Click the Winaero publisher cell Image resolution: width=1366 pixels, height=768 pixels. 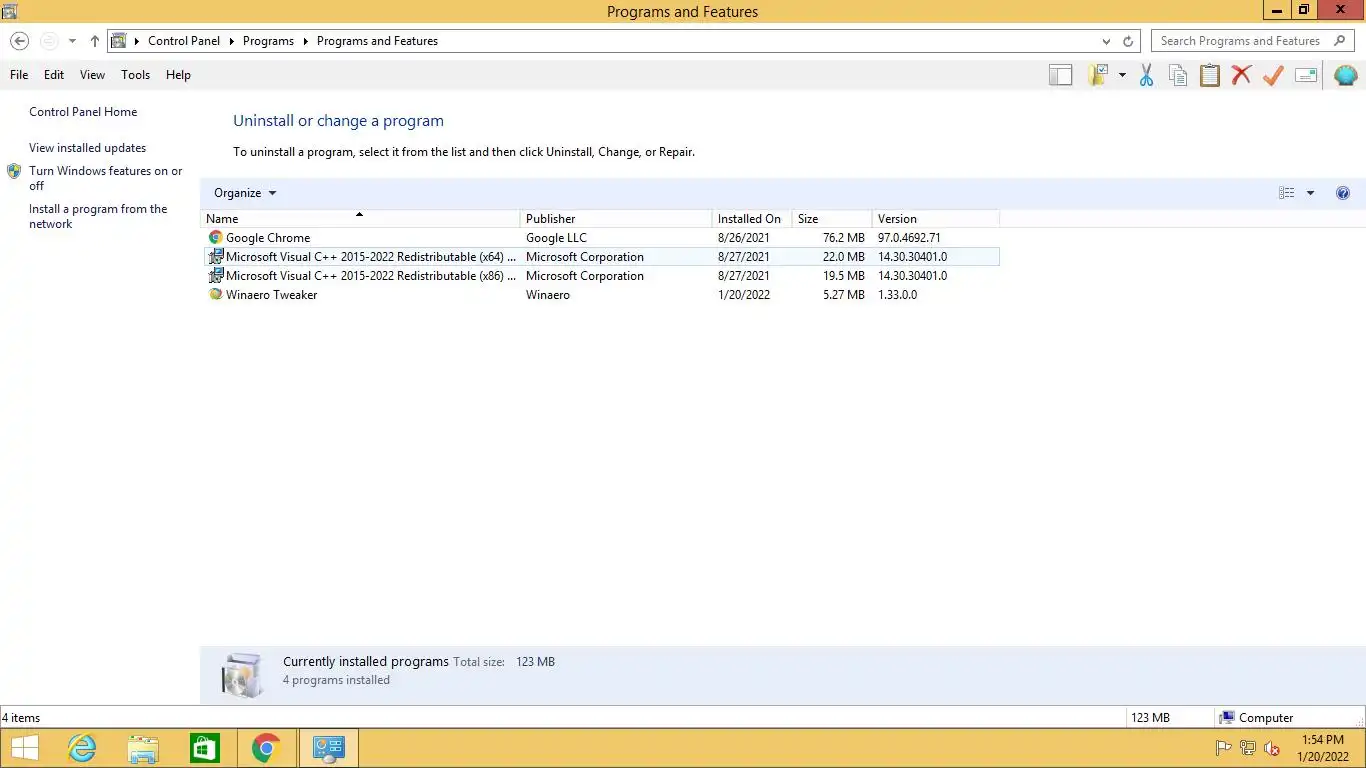548,295
